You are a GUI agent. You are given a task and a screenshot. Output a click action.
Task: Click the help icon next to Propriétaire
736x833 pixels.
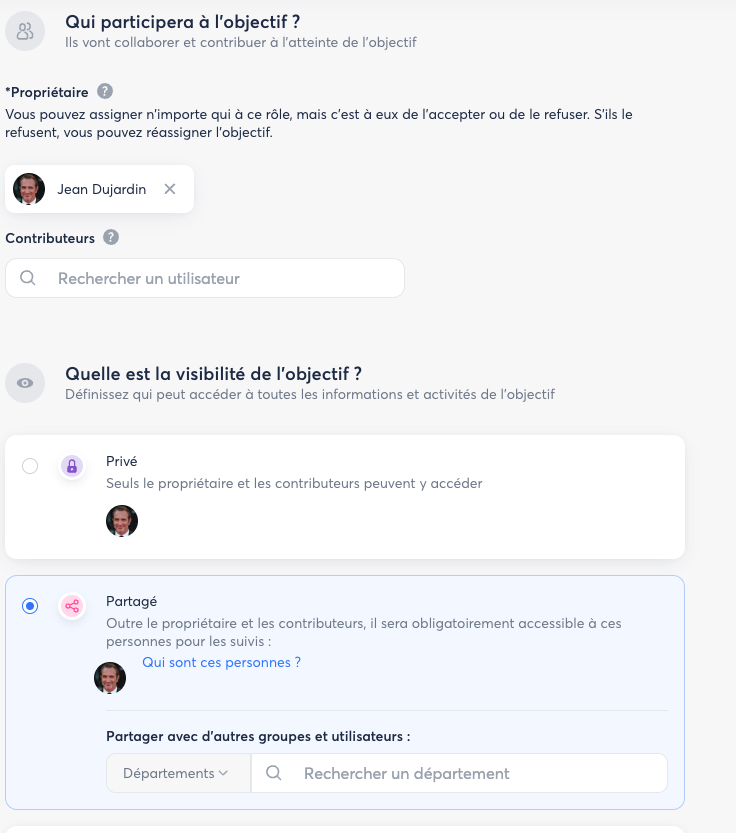pyautogui.click(x=105, y=92)
